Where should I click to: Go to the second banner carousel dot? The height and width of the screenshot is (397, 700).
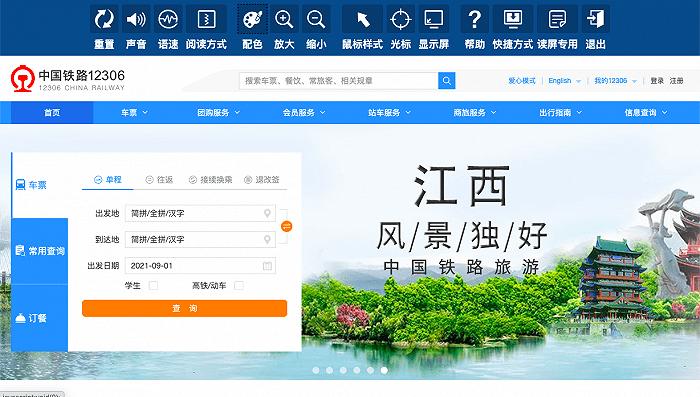(329, 370)
